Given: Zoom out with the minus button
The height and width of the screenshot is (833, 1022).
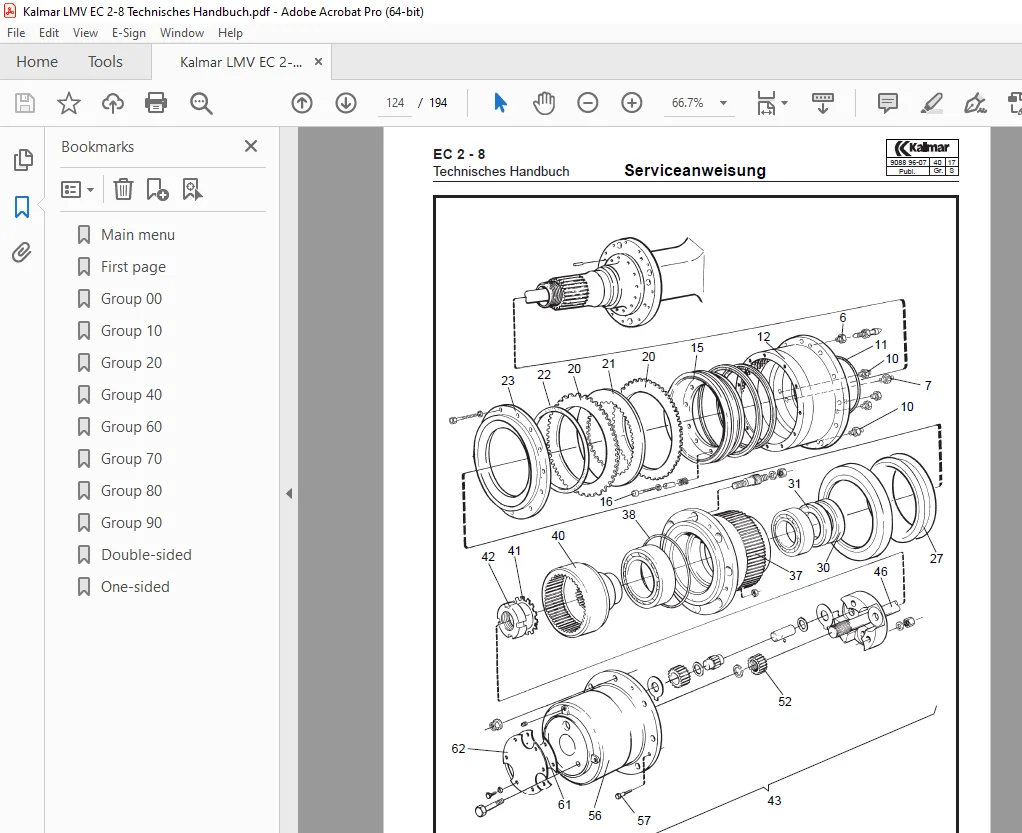Looking at the screenshot, I should point(587,103).
